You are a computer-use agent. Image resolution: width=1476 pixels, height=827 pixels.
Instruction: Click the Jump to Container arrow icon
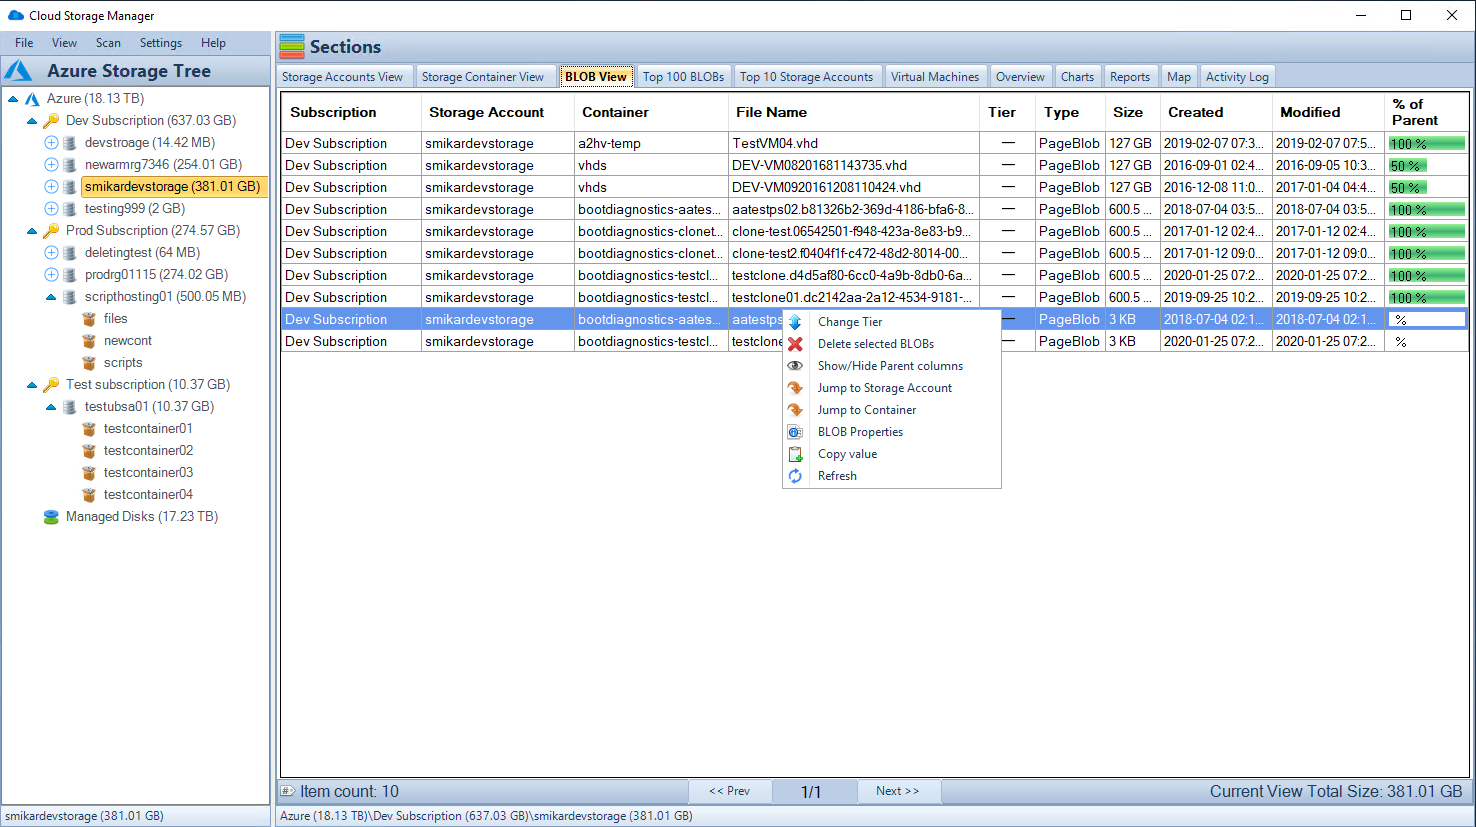coord(795,410)
